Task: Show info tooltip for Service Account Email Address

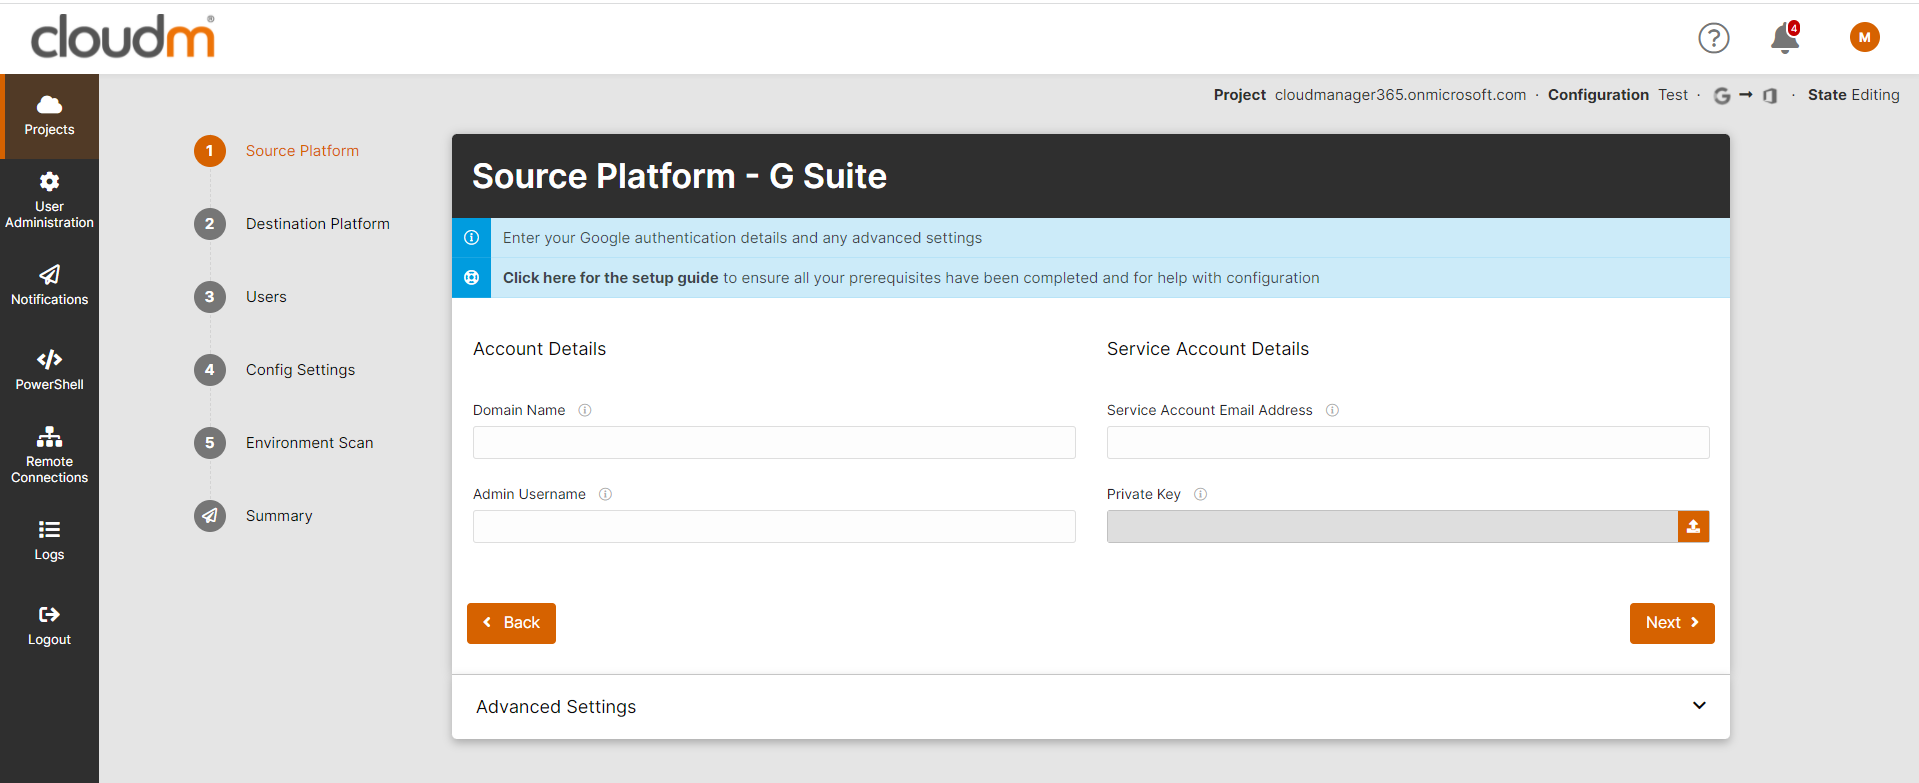Action: pyautogui.click(x=1332, y=410)
